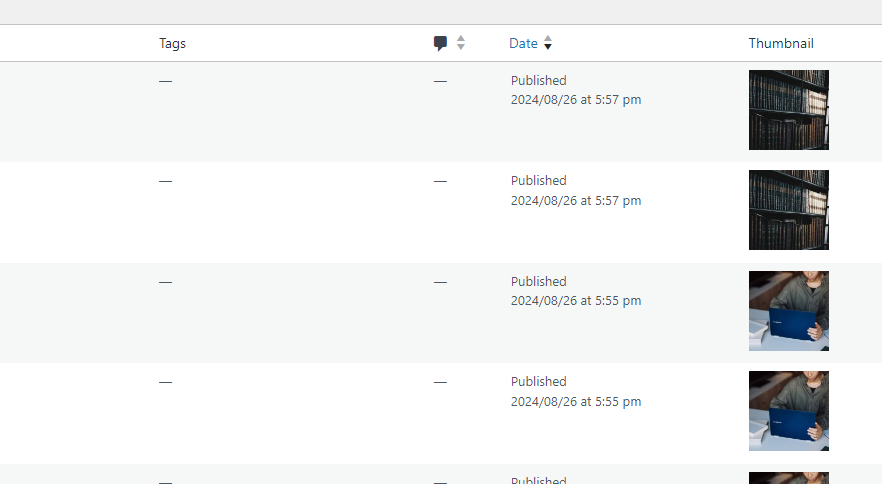Click the comments dash in the second row

[x=440, y=181]
